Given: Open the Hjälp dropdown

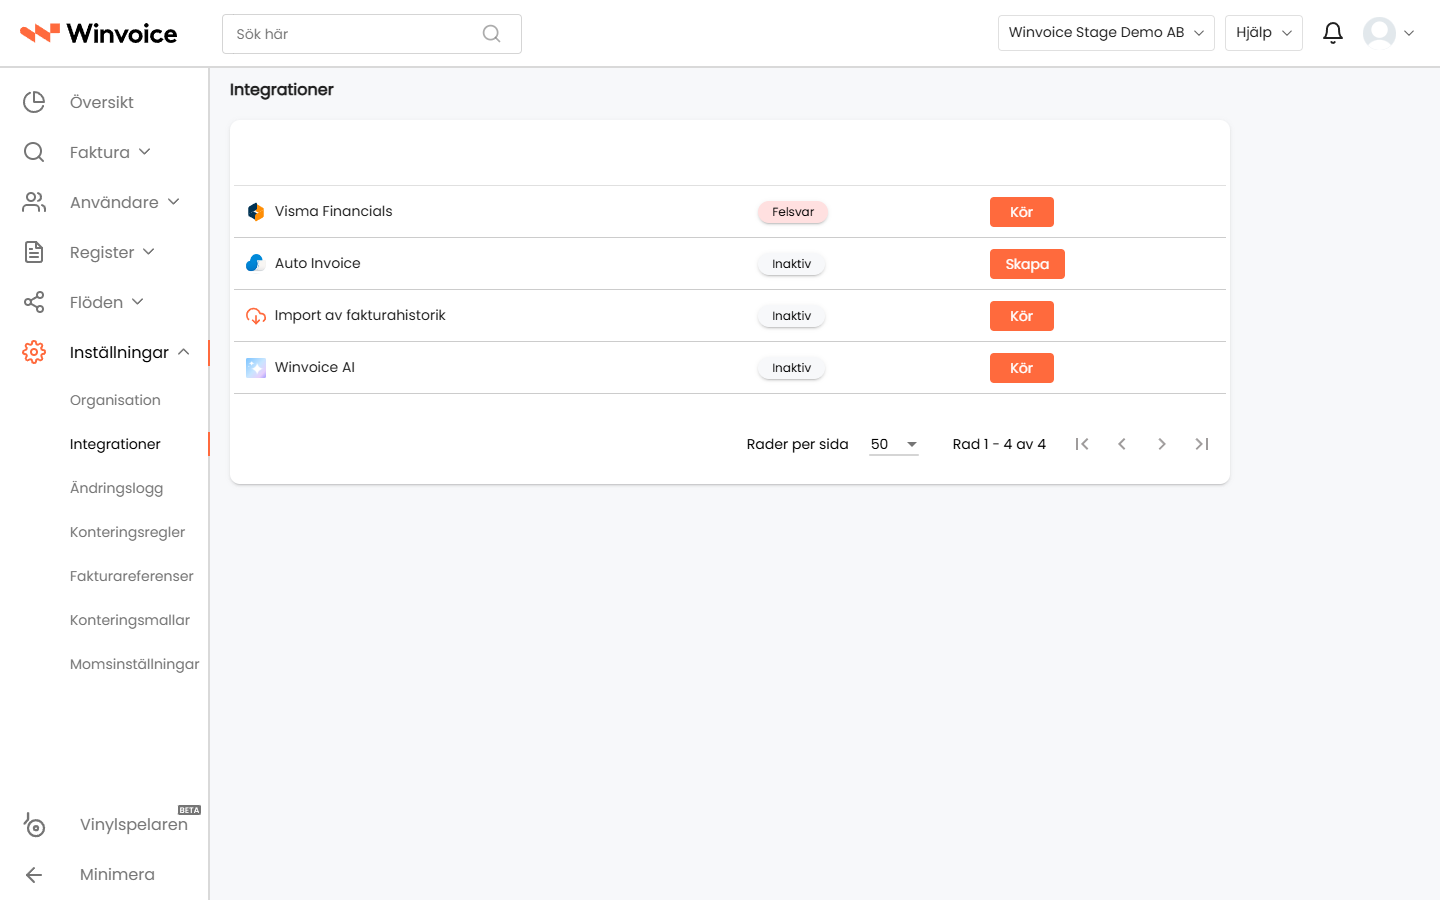Looking at the screenshot, I should pyautogui.click(x=1264, y=33).
